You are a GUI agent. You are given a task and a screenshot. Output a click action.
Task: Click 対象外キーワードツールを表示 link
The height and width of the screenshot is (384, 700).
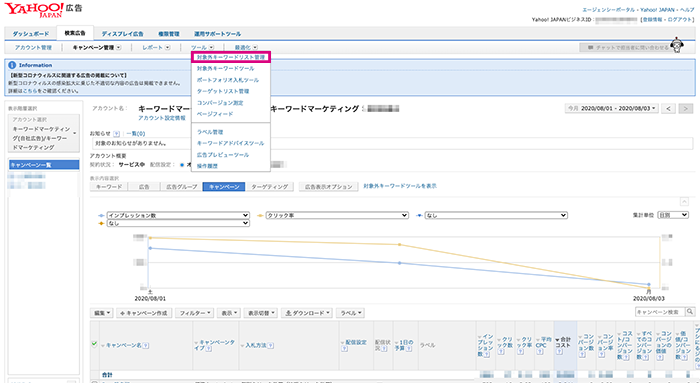coord(400,186)
